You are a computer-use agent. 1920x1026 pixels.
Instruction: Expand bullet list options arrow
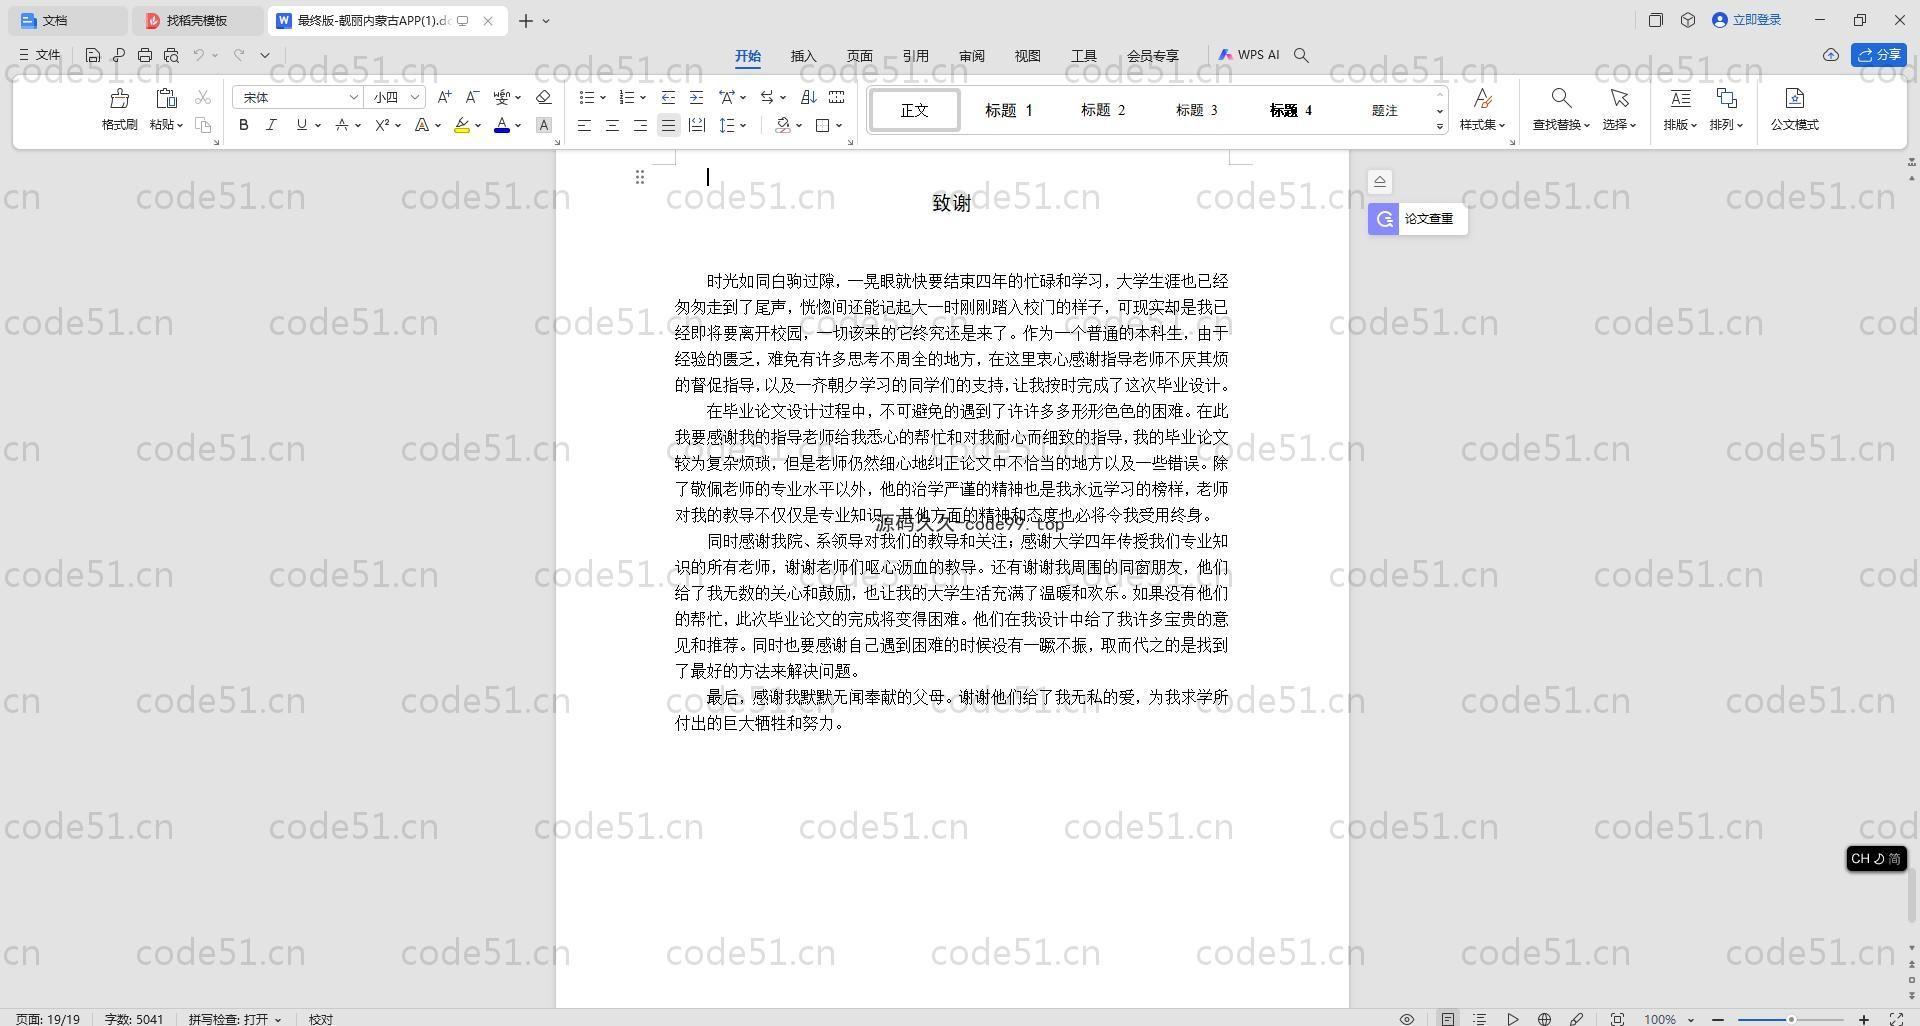click(602, 97)
